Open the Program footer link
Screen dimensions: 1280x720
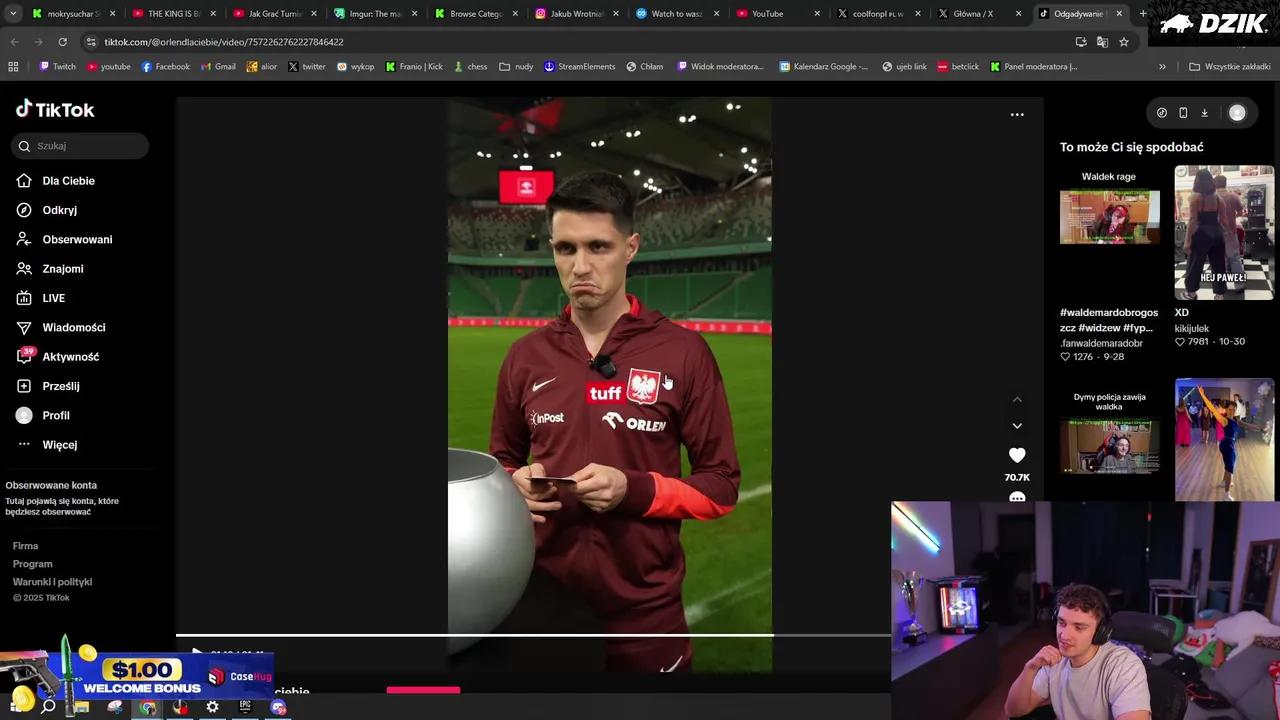point(32,564)
